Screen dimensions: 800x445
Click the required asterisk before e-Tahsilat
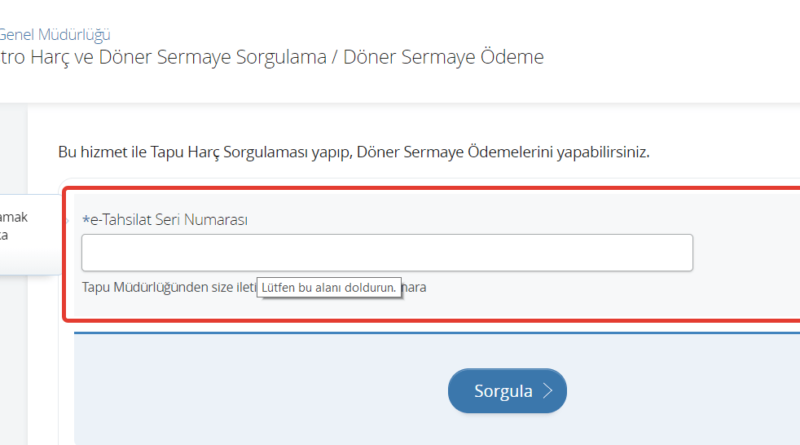click(x=85, y=220)
